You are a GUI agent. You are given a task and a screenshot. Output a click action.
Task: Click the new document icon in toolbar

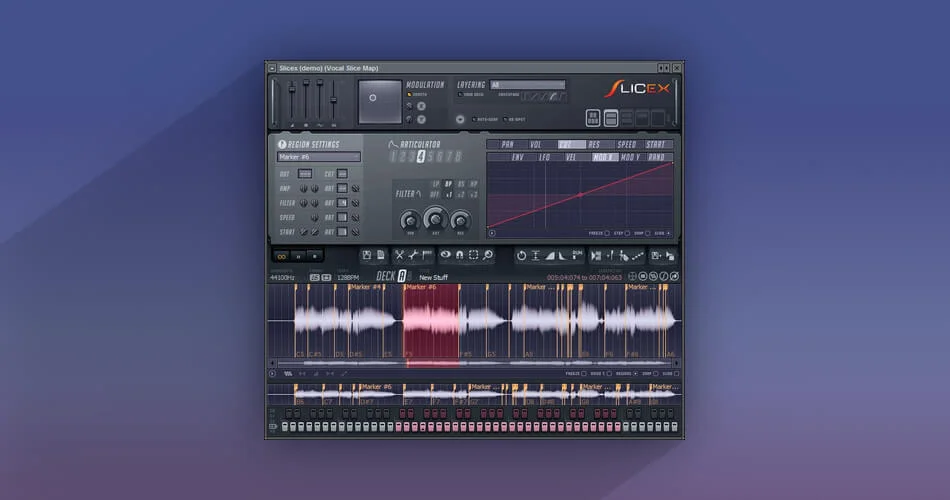point(380,256)
